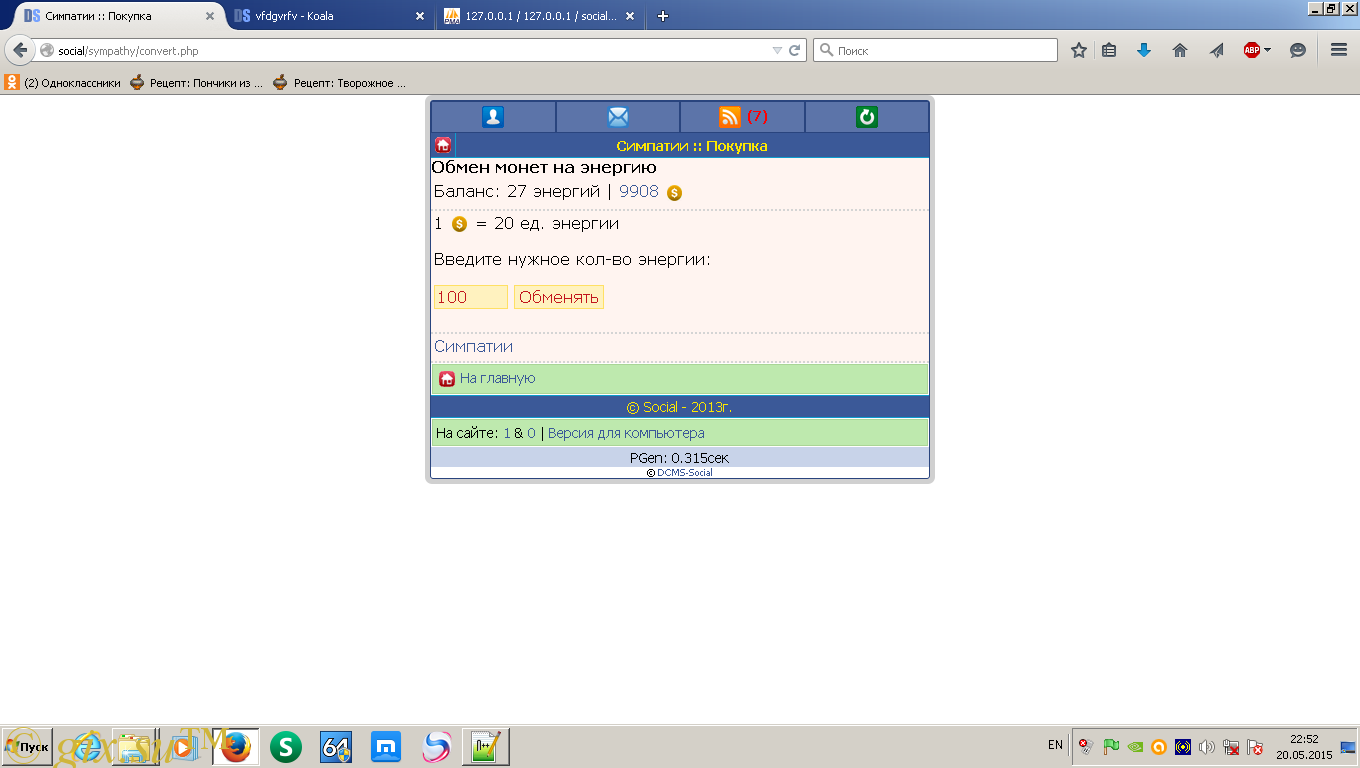Open the Notepad++ taskbar icon
The width and height of the screenshot is (1360, 768).
click(x=486, y=747)
